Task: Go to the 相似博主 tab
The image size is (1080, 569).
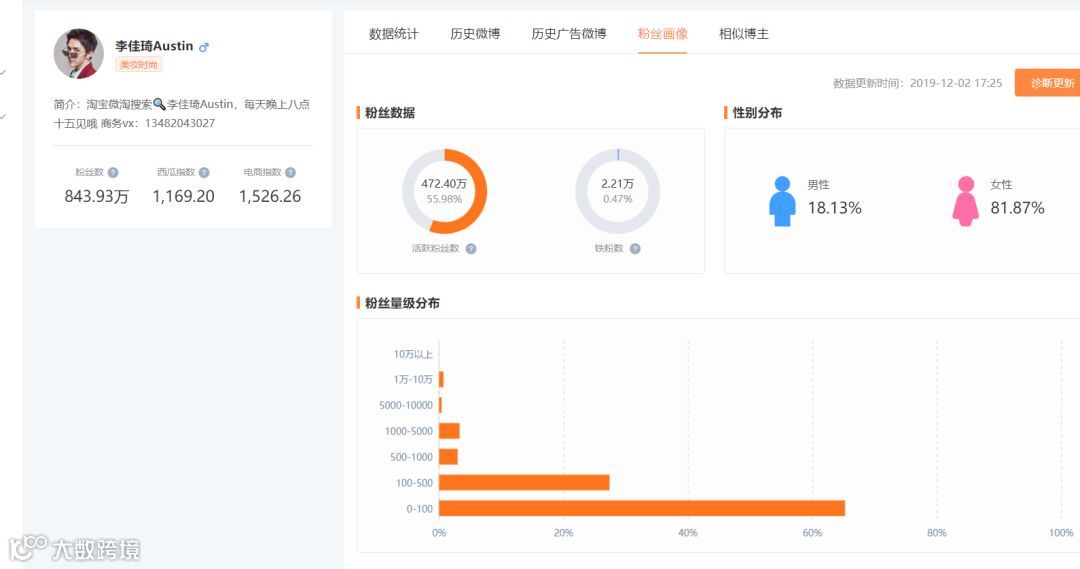Action: 744,34
